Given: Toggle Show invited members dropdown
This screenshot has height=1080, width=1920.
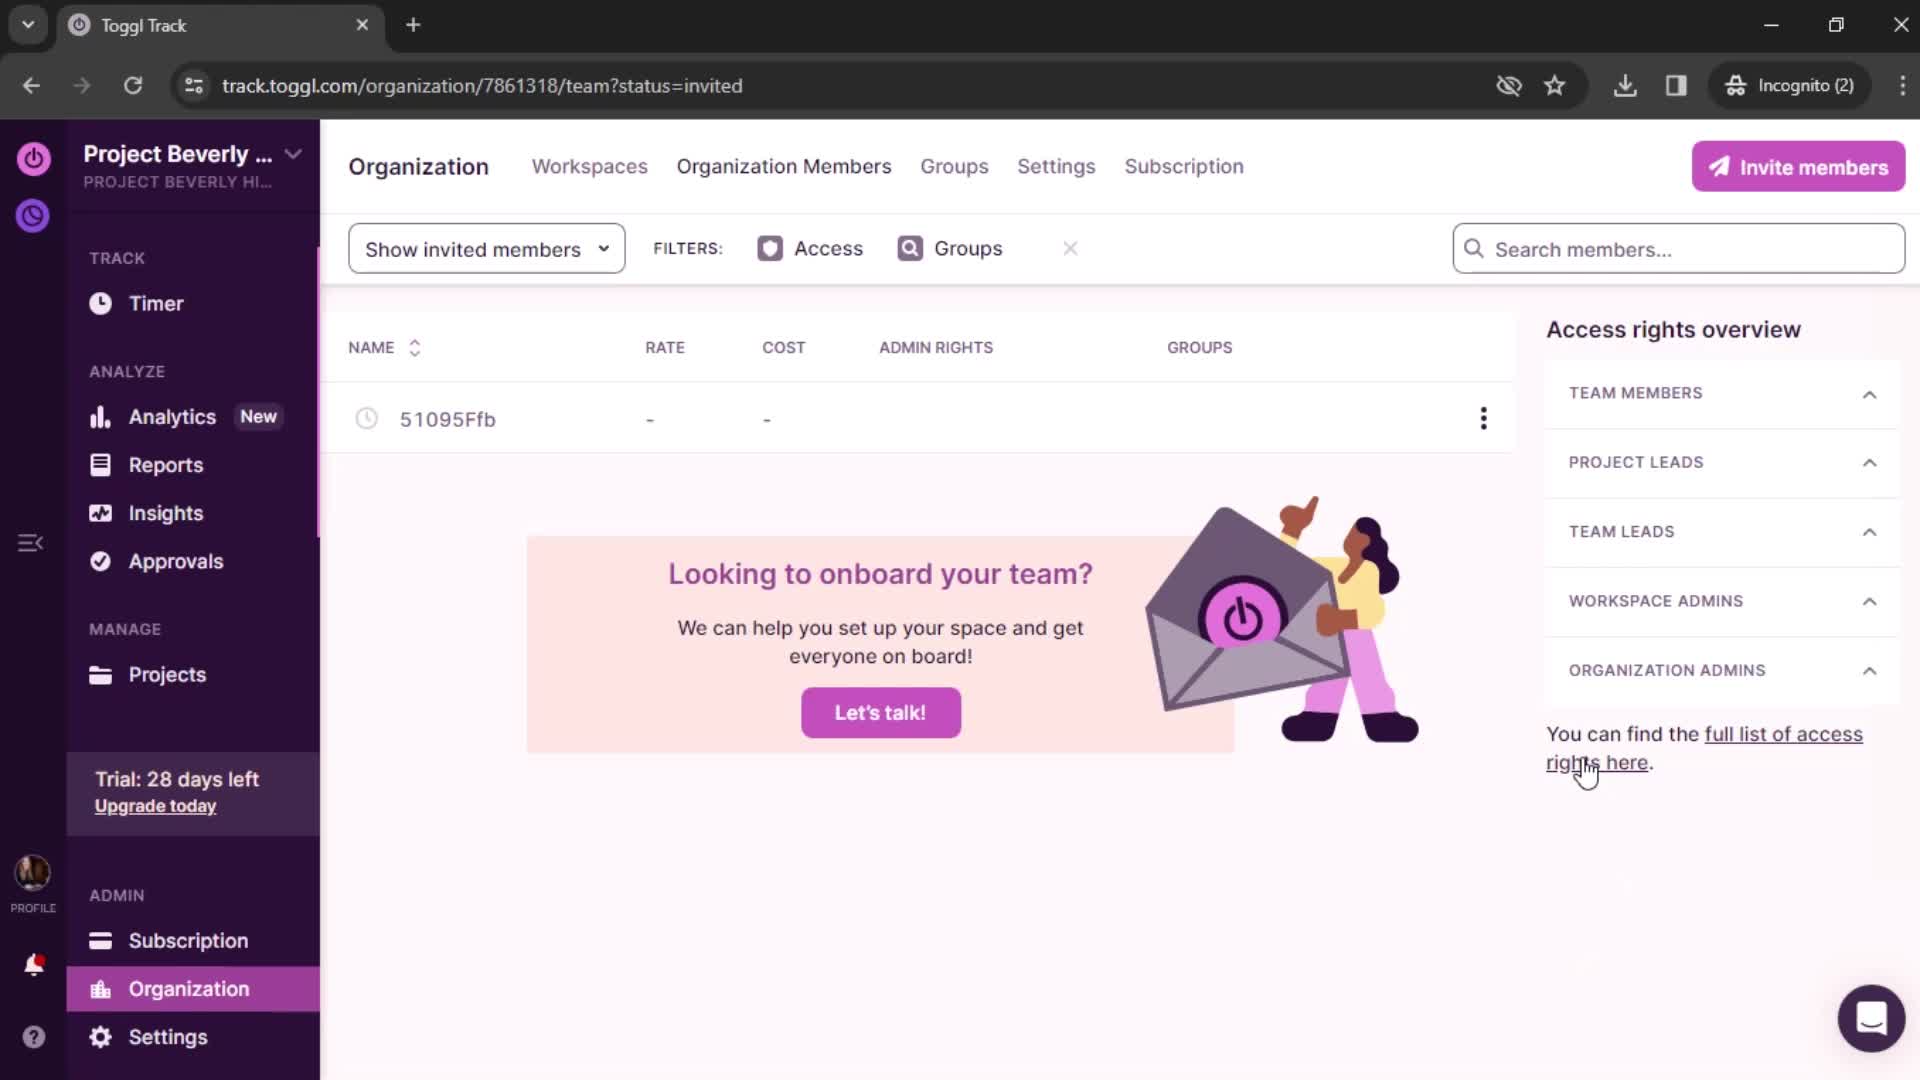Looking at the screenshot, I should click(485, 248).
